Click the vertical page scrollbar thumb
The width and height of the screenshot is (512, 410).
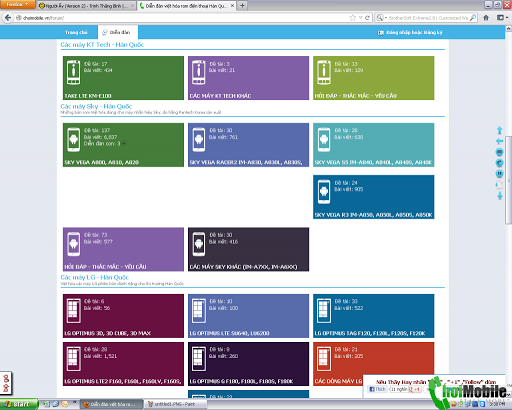click(508, 180)
